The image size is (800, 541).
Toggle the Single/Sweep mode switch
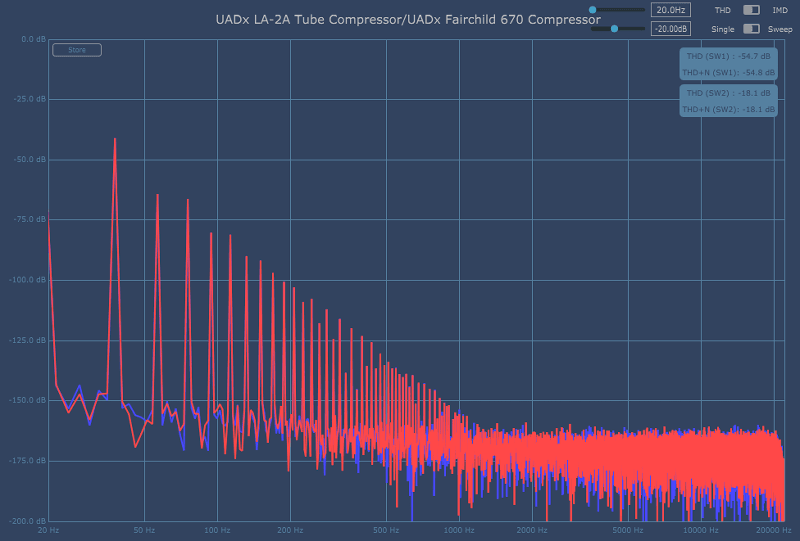pyautogui.click(x=751, y=29)
